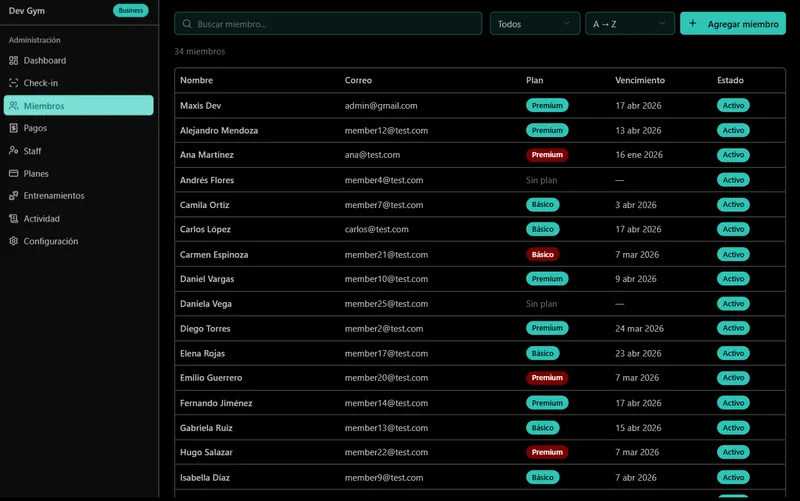Image resolution: width=800 pixels, height=501 pixels.
Task: Open the Todos filter dropdown
Action: (x=535, y=23)
